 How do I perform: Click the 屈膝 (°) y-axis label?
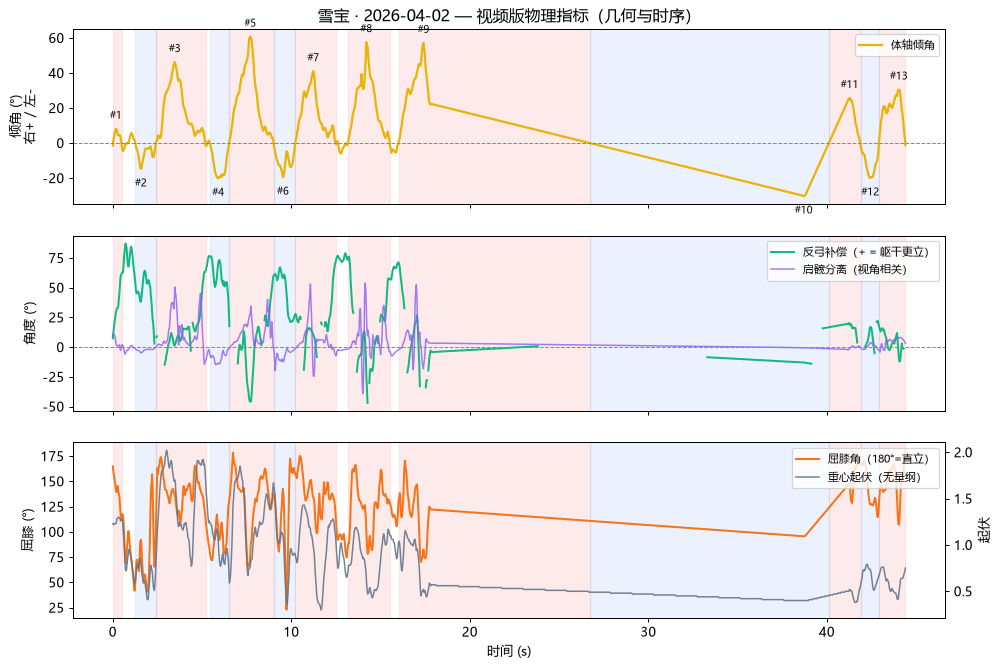pyautogui.click(x=27, y=530)
